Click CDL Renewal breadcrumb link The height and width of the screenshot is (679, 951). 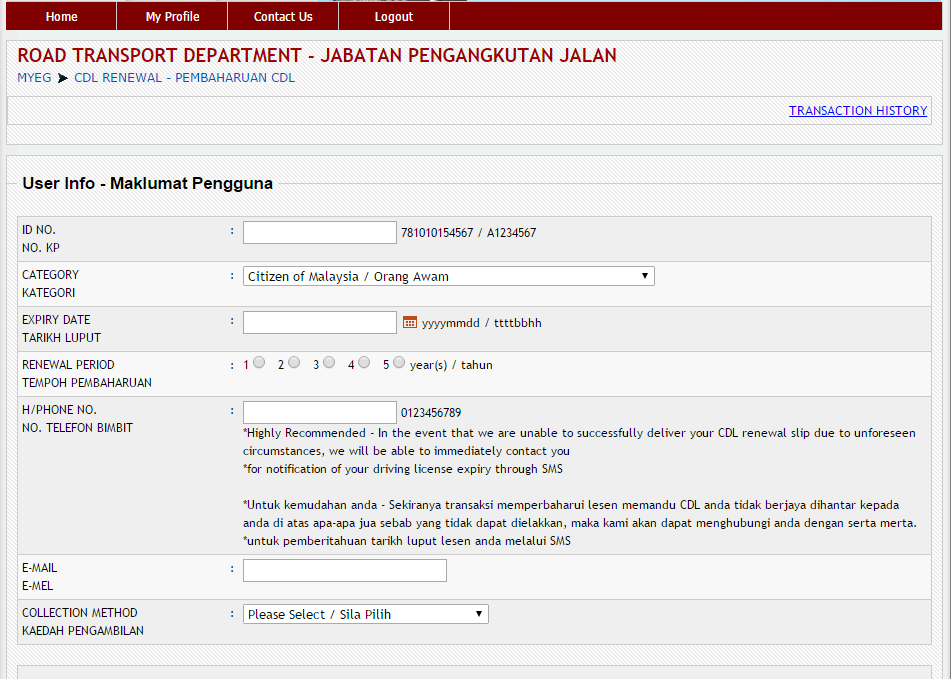(x=184, y=78)
